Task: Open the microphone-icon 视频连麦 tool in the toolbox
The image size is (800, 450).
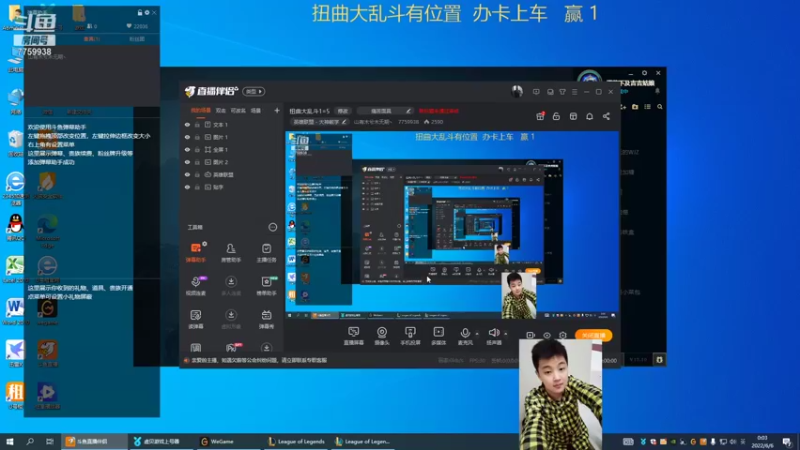Action: (195, 286)
